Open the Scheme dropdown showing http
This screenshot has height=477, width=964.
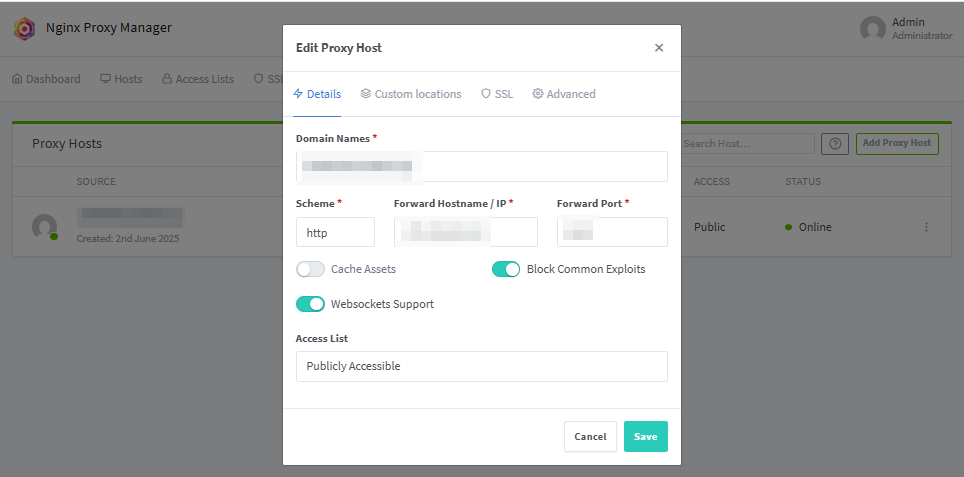(335, 232)
